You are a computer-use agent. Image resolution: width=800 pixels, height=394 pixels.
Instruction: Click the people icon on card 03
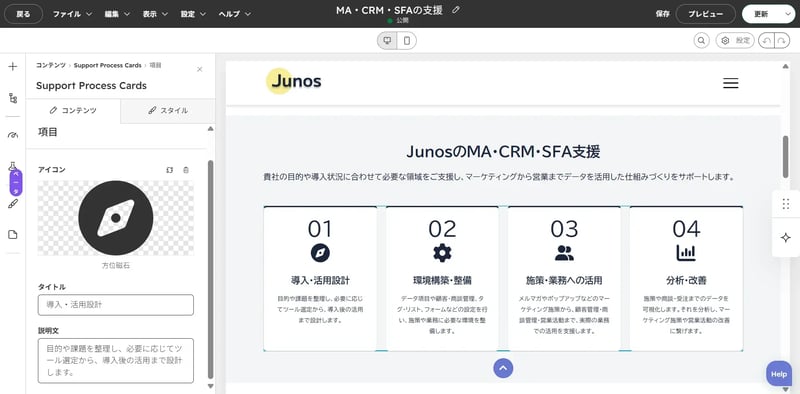pyautogui.click(x=564, y=253)
